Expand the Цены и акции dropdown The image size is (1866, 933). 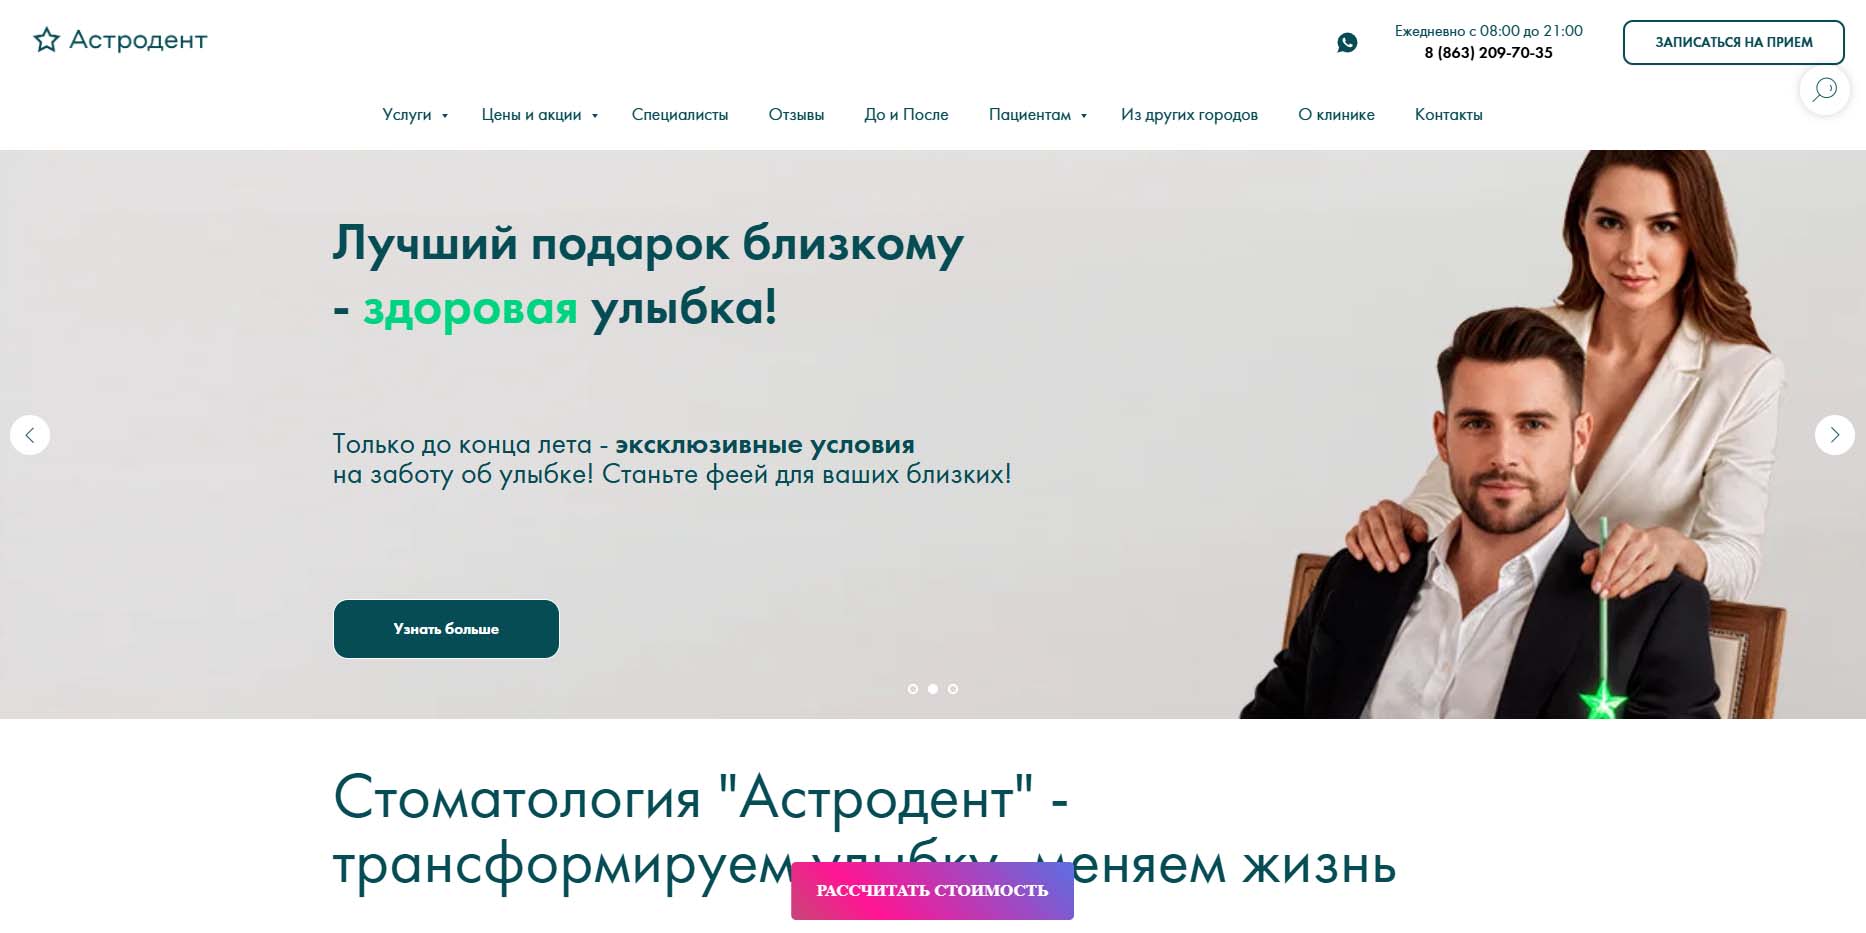tap(540, 115)
